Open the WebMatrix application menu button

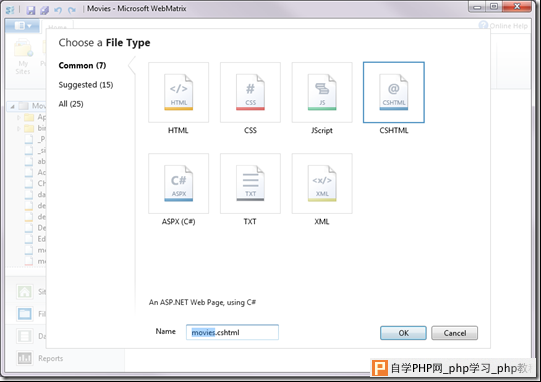(x=22, y=26)
